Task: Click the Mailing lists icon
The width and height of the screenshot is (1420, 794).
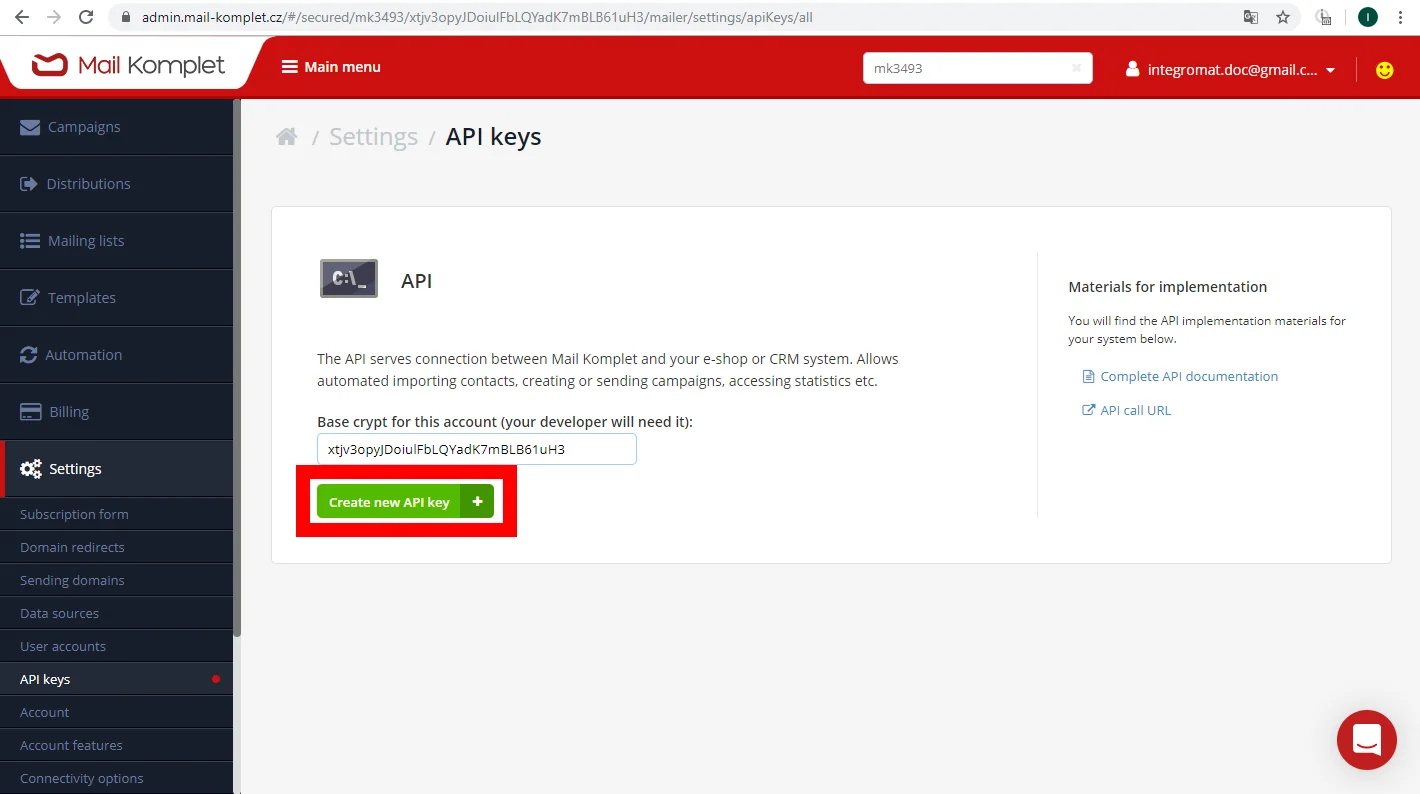Action: [30, 241]
